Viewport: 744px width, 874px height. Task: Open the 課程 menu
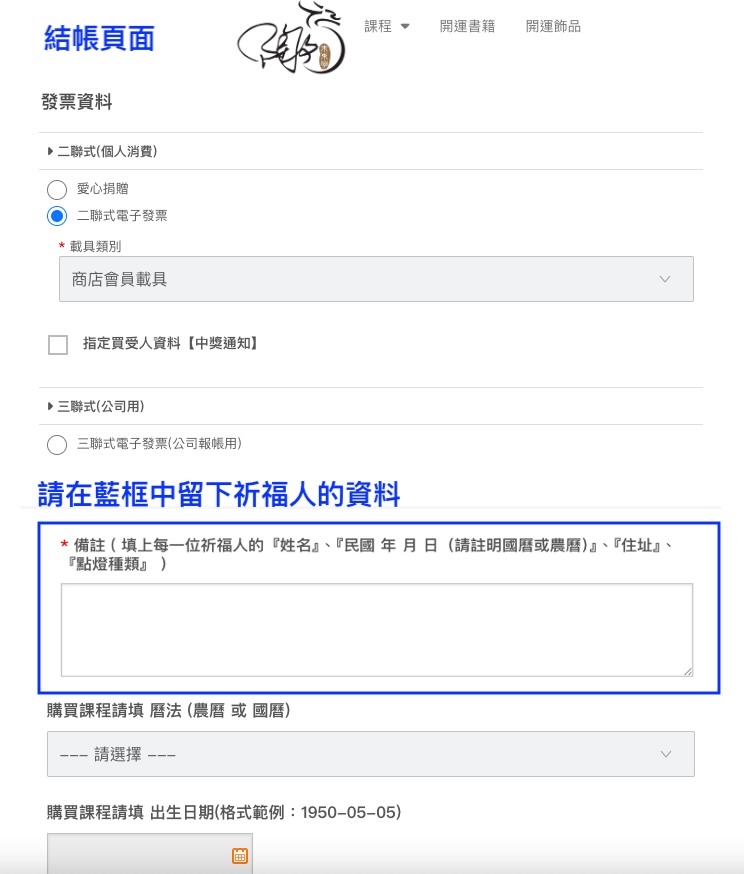click(378, 27)
